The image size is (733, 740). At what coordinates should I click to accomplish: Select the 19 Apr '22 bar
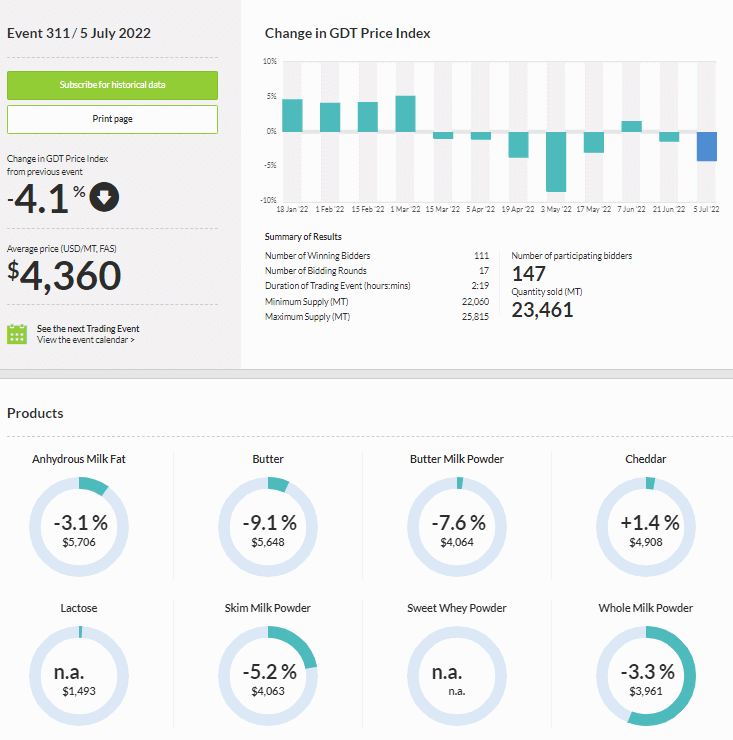pyautogui.click(x=518, y=145)
